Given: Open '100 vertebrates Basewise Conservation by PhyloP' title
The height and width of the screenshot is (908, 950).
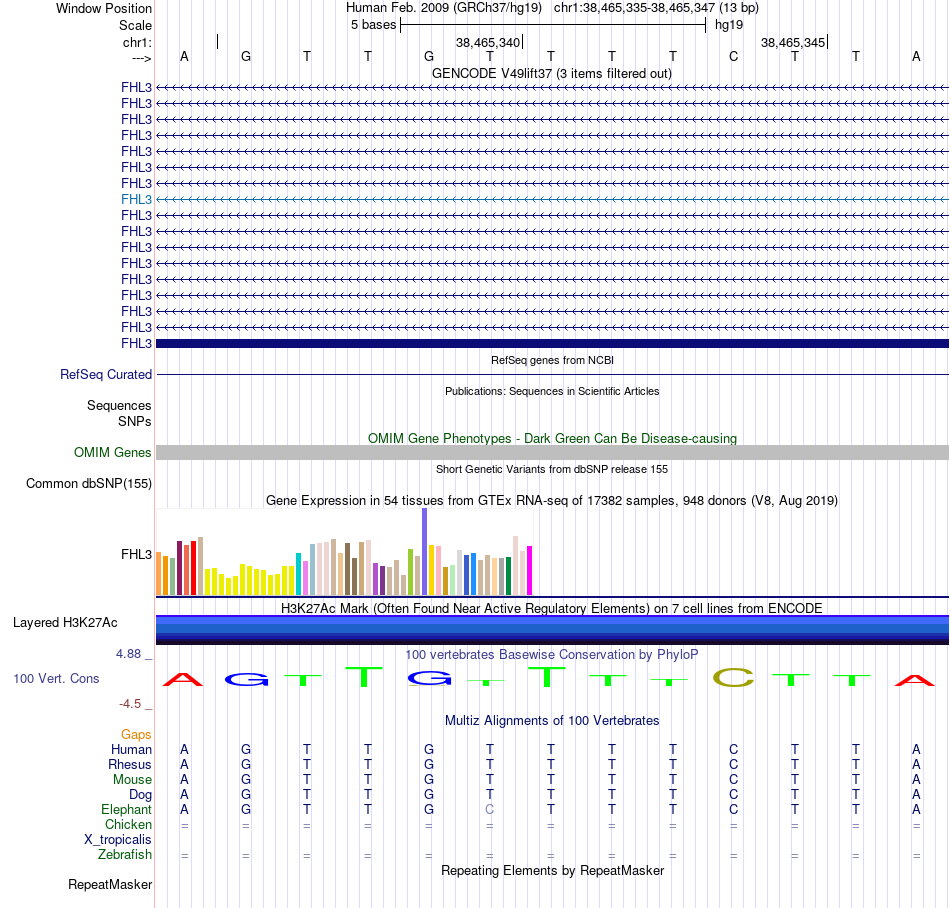Looking at the screenshot, I should pos(552,655).
